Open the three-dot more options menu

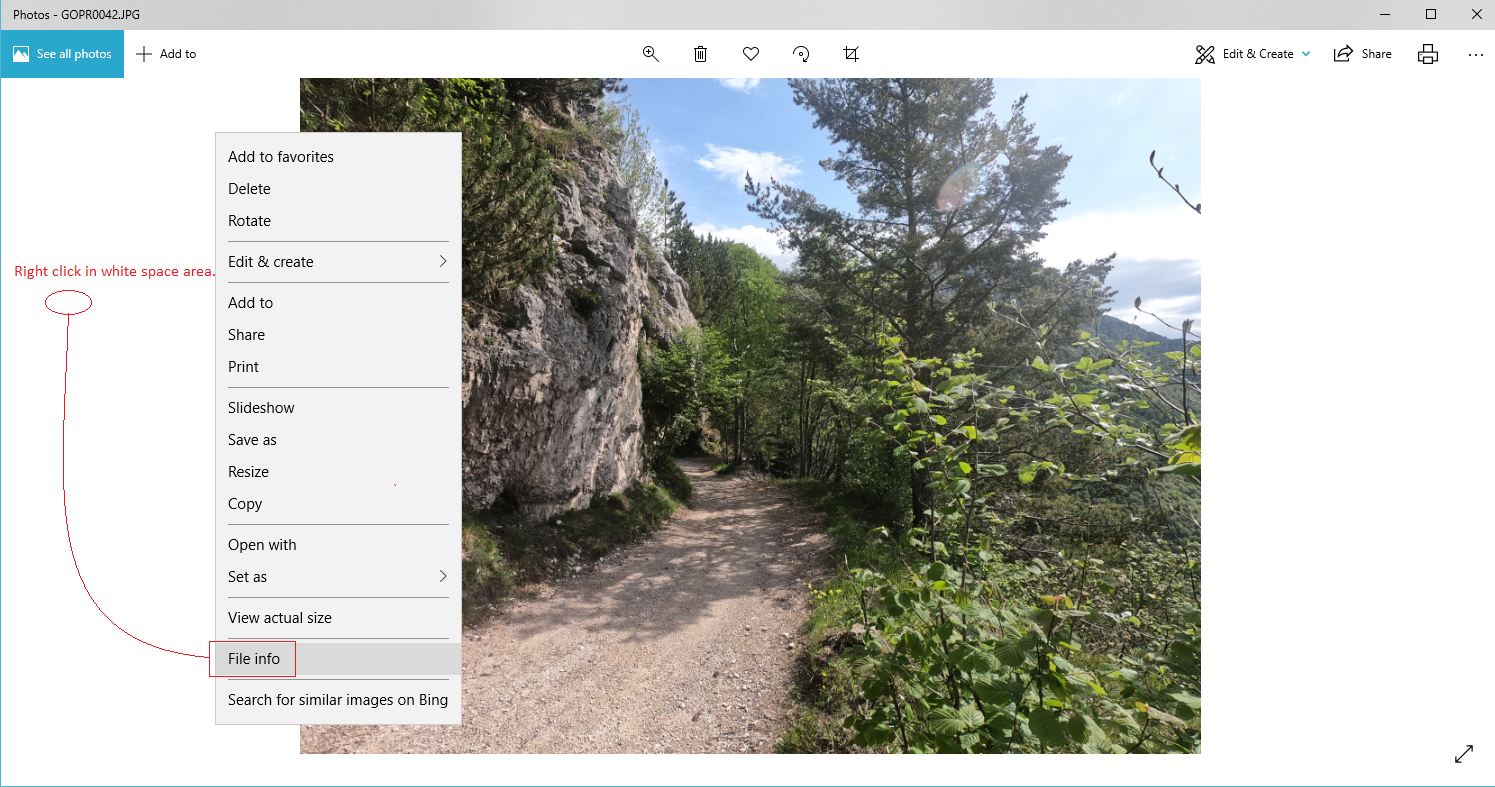[1476, 55]
